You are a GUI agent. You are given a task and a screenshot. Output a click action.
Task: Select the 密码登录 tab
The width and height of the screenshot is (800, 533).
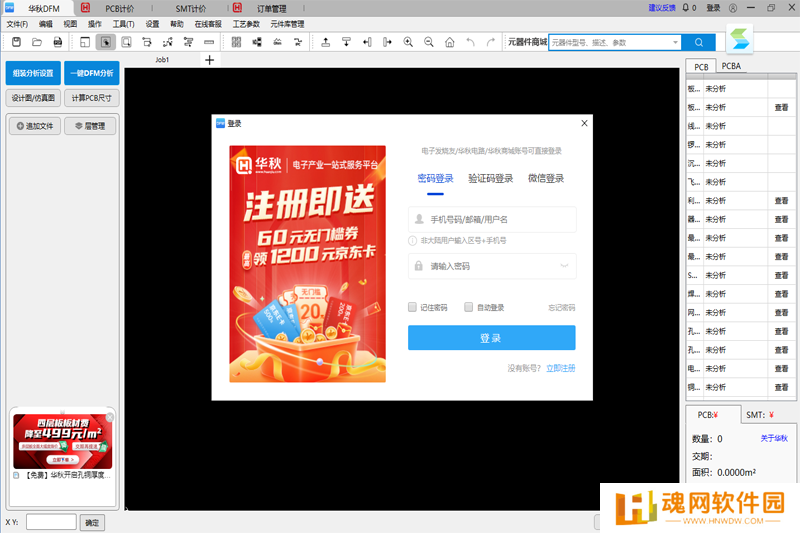tap(435, 179)
